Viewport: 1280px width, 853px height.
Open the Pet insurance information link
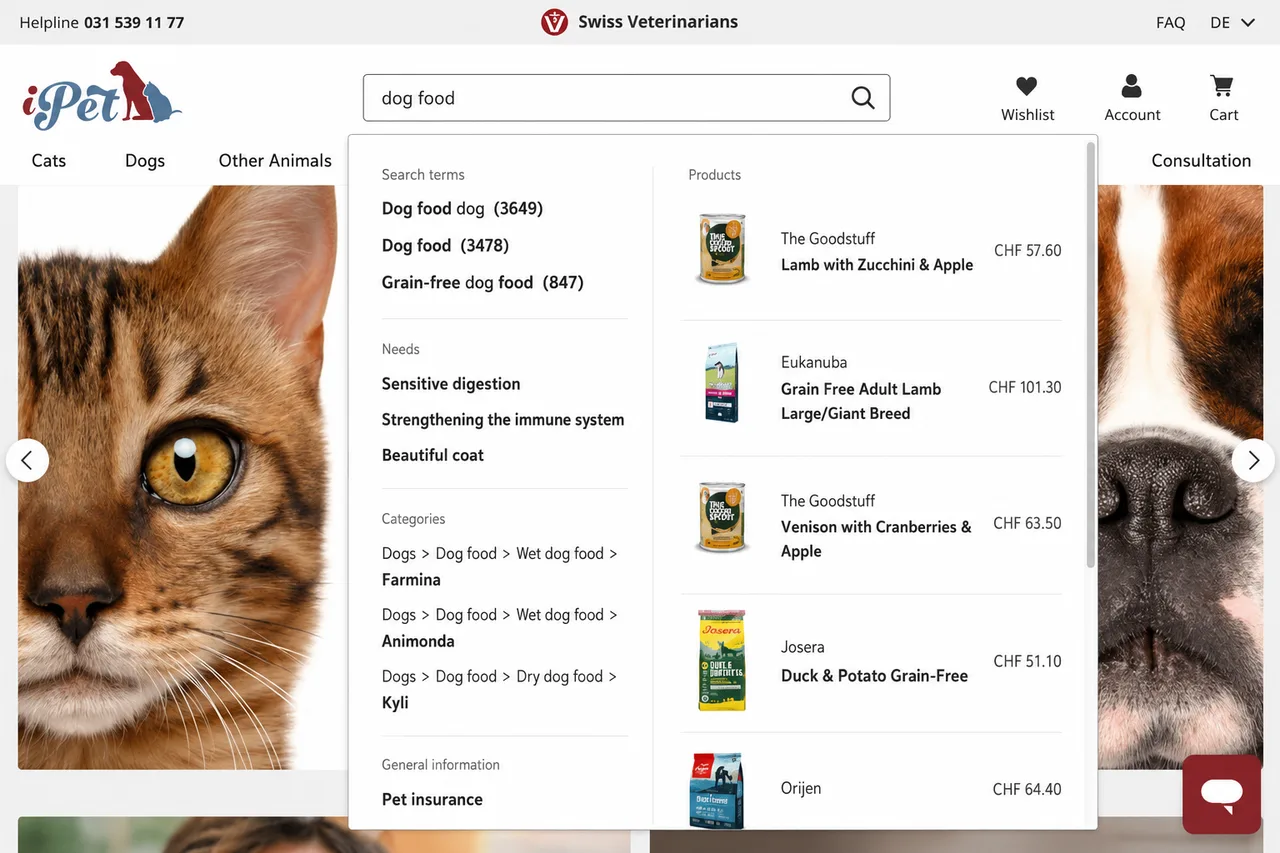[432, 799]
